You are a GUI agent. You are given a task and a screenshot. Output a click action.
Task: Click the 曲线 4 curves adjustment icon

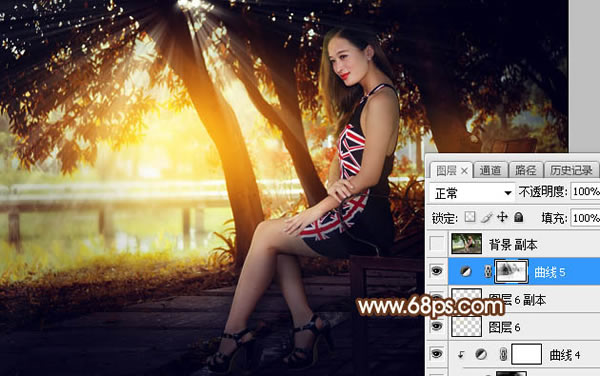[481, 355]
